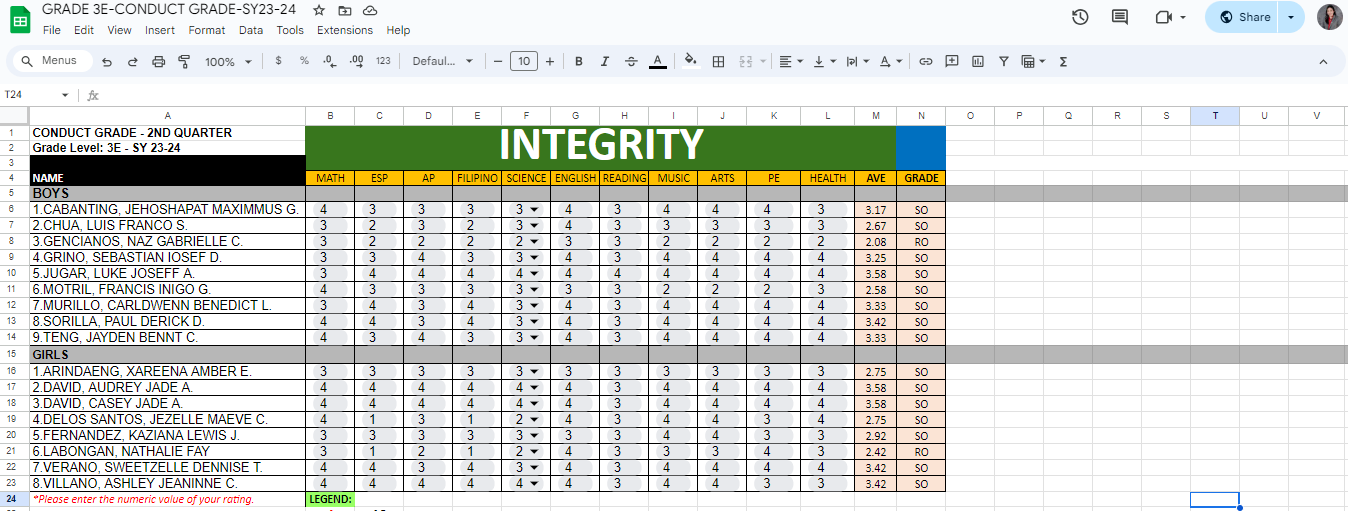This screenshot has width=1348, height=511.
Task: Move the document with the folder icon
Action: click(345, 10)
